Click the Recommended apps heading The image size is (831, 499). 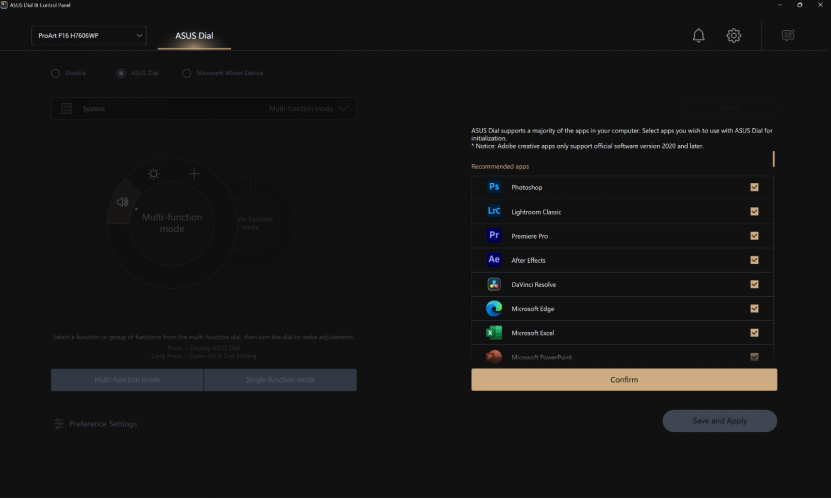500,166
